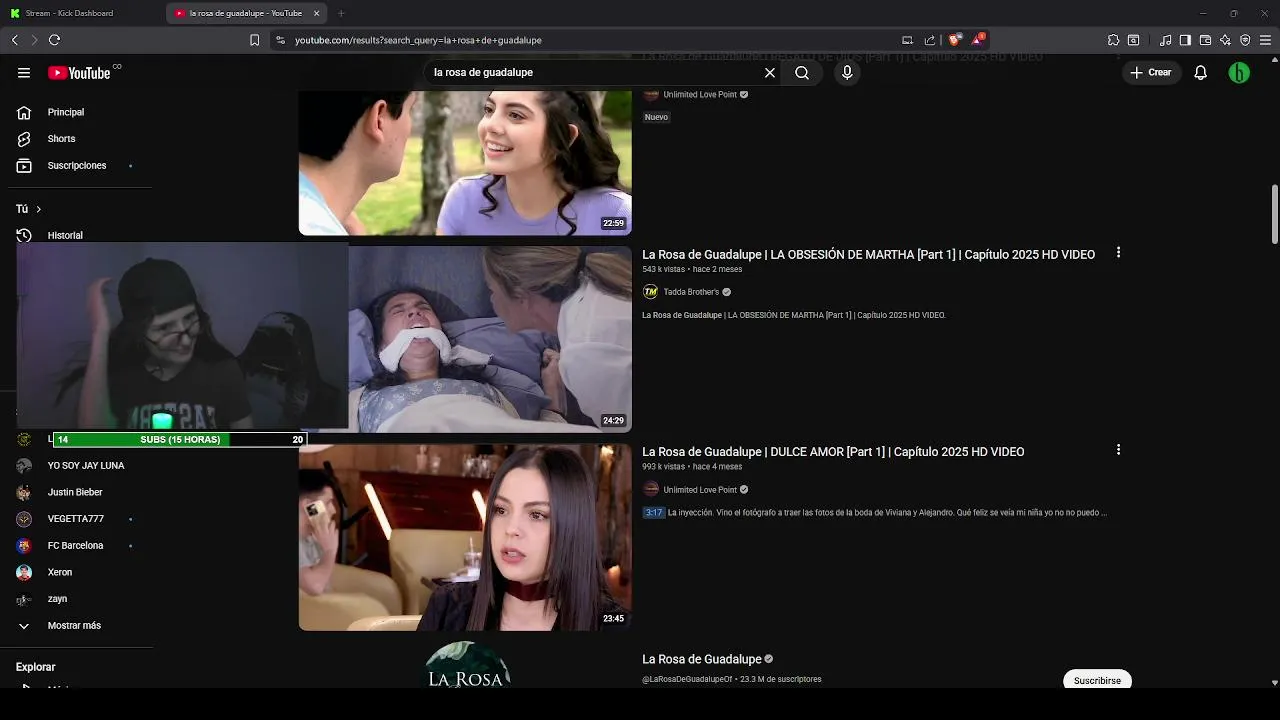Open more options for LA OBSESIÓN DE MARTHA video

tap(1118, 253)
